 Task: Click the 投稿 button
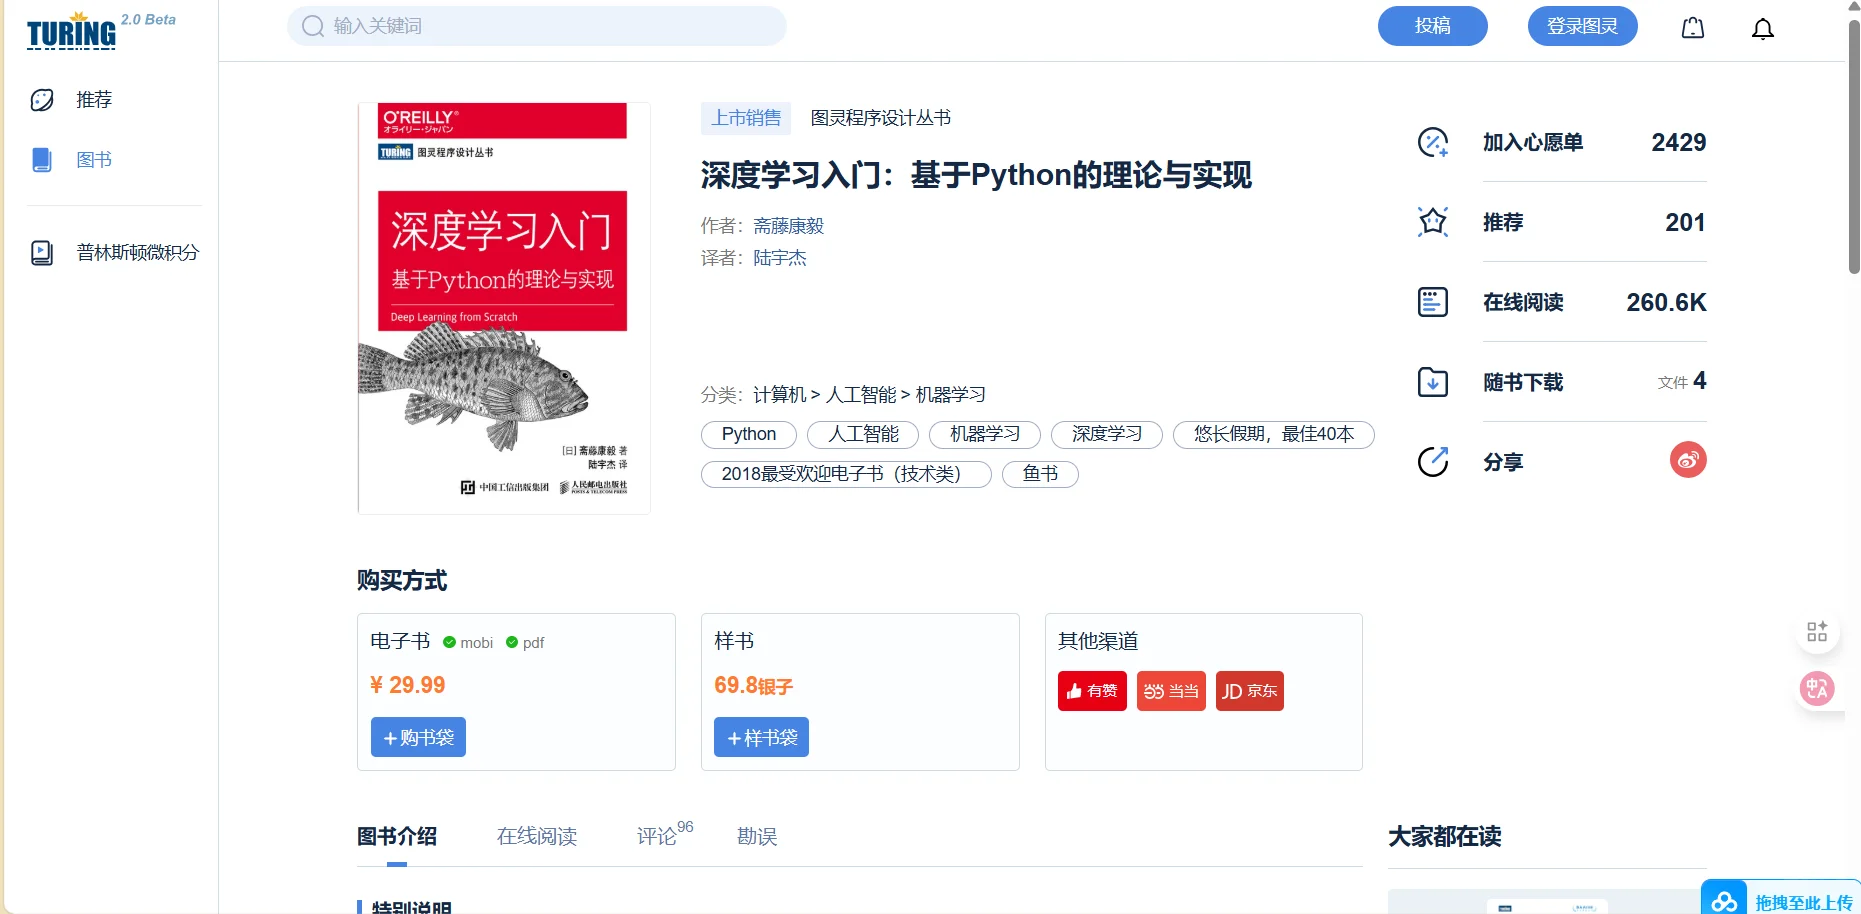pos(1432,26)
